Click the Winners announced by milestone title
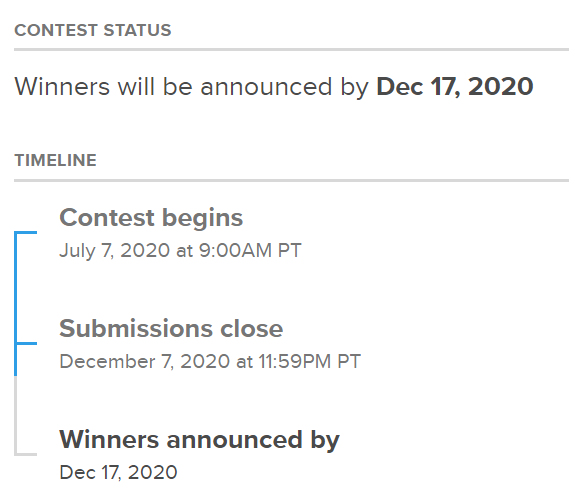This screenshot has width=575, height=495. 199,440
